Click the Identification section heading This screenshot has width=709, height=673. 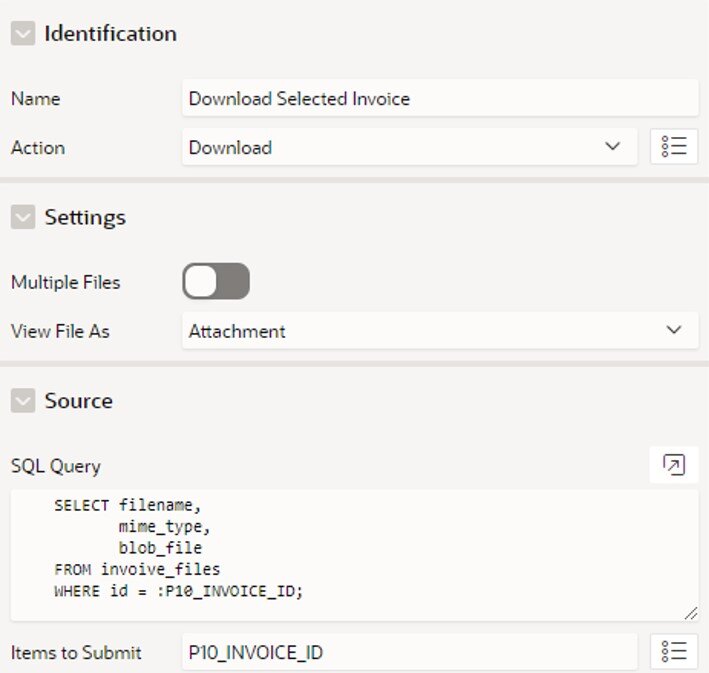click(x=111, y=33)
